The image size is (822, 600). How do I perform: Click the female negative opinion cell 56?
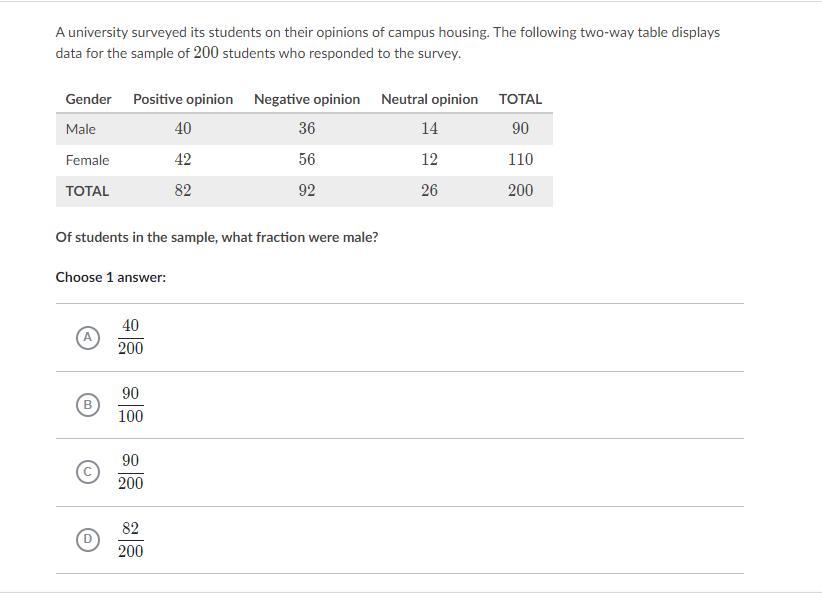pyautogui.click(x=307, y=160)
